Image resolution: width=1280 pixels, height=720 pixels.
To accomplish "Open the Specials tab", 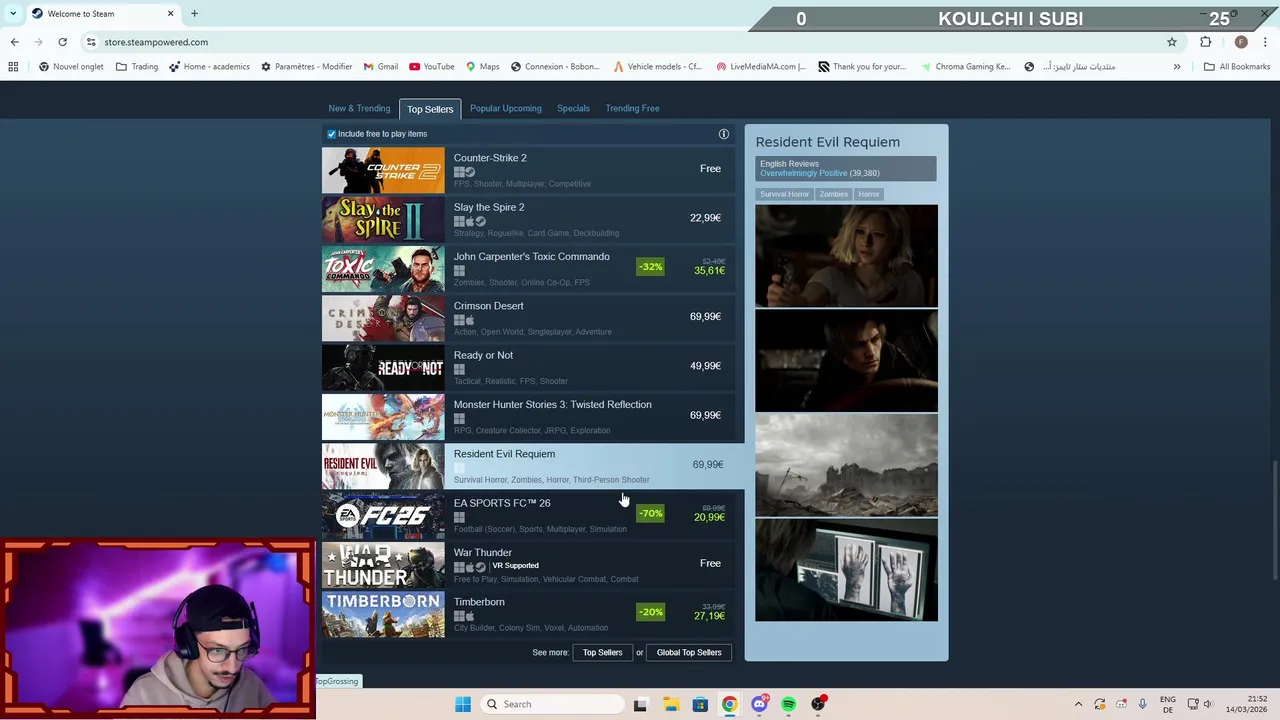I will [x=573, y=108].
